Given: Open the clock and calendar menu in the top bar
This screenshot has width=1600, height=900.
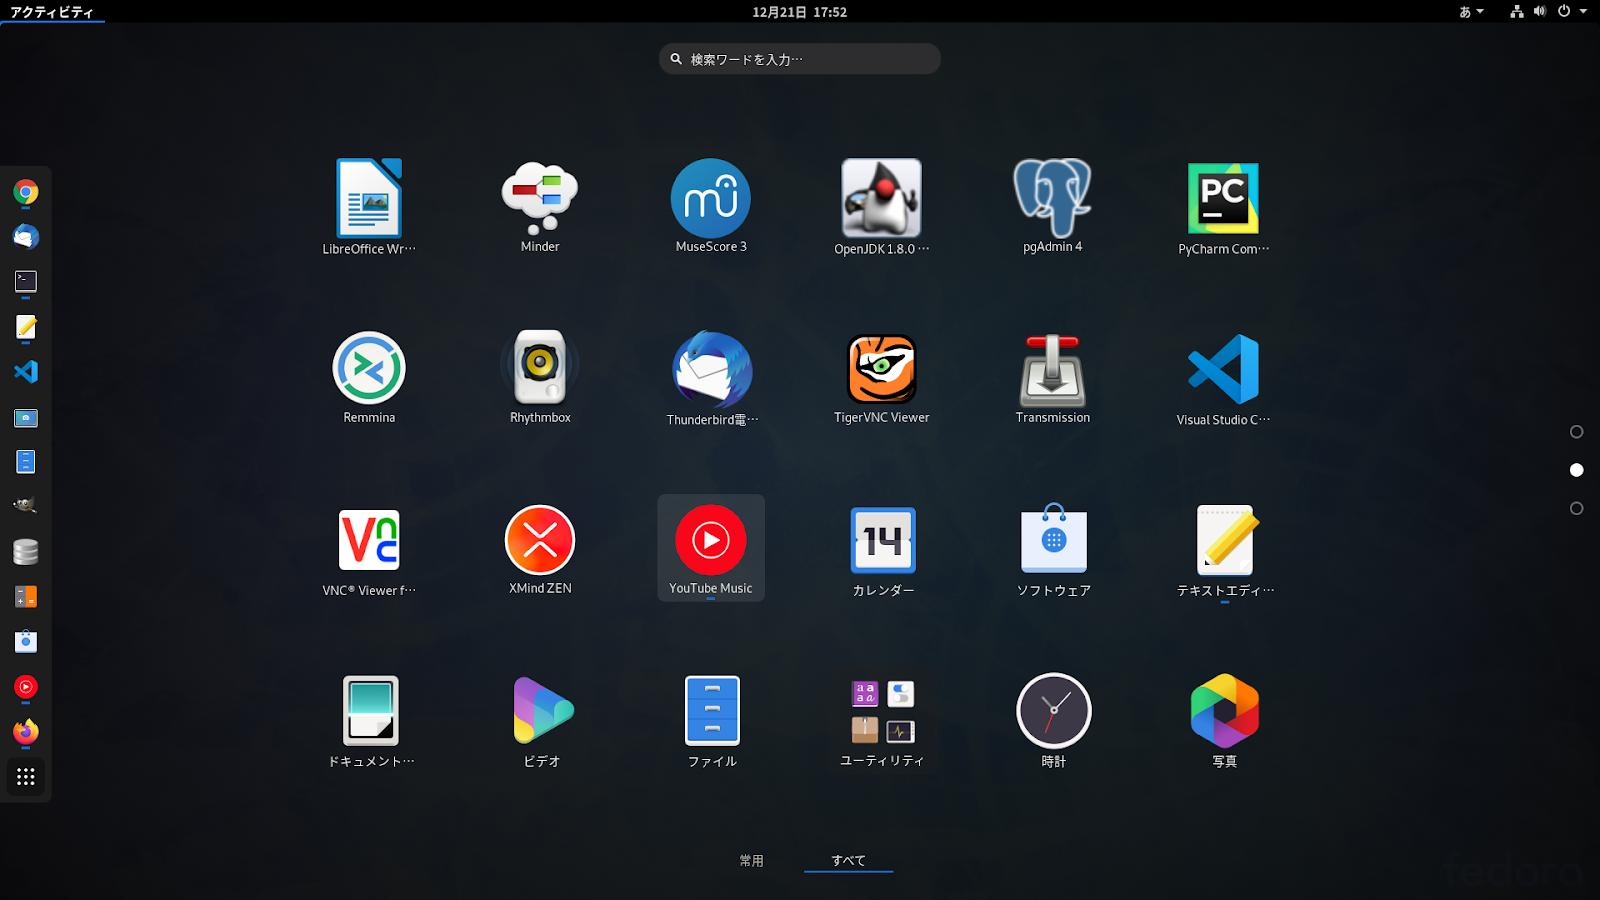Looking at the screenshot, I should tap(800, 12).
